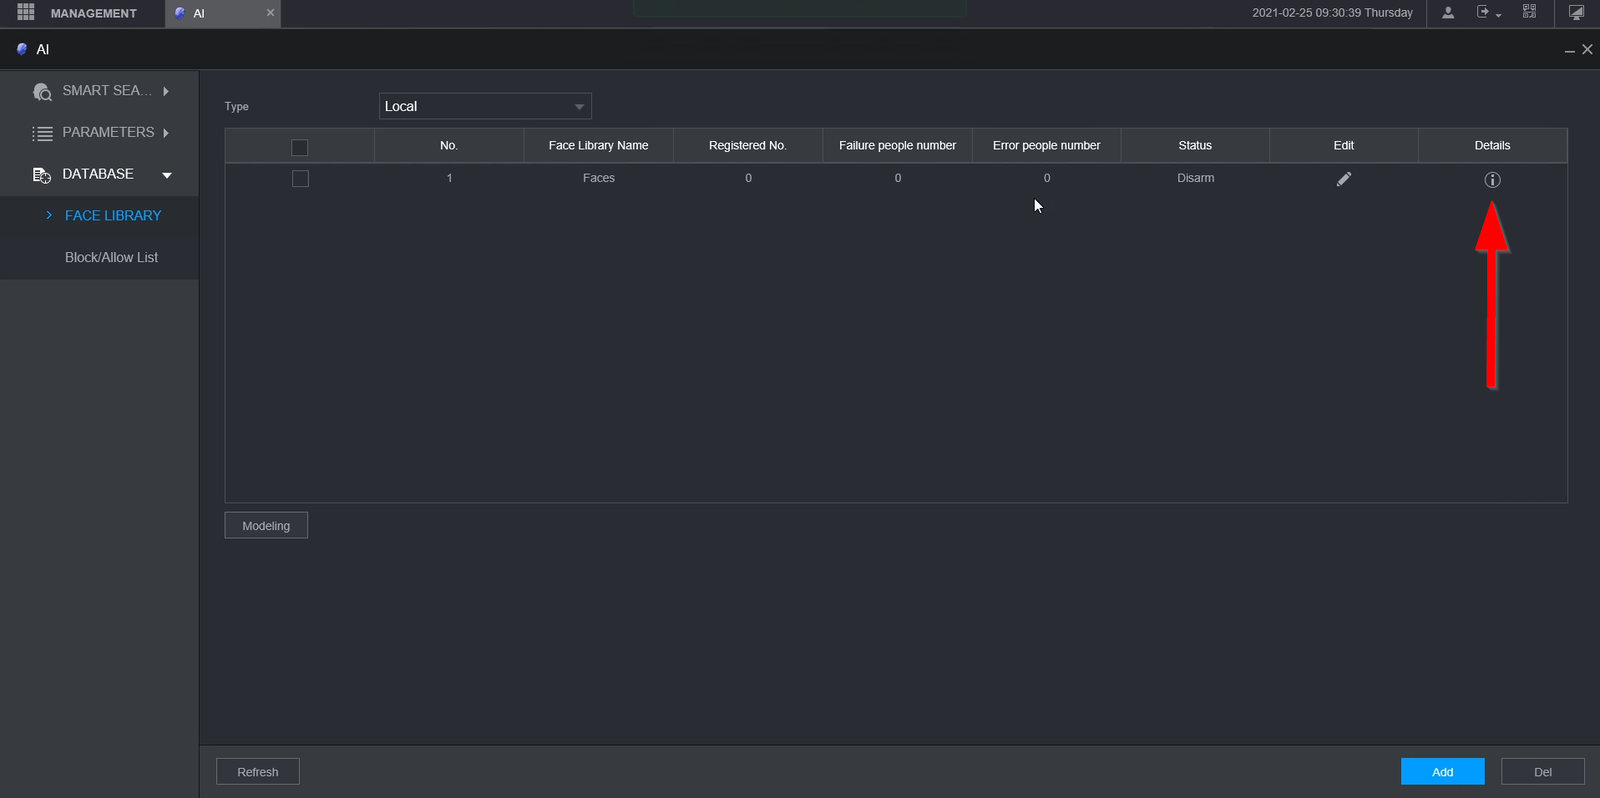Click the blue Add button
The width and height of the screenshot is (1600, 798).
[1442, 772]
